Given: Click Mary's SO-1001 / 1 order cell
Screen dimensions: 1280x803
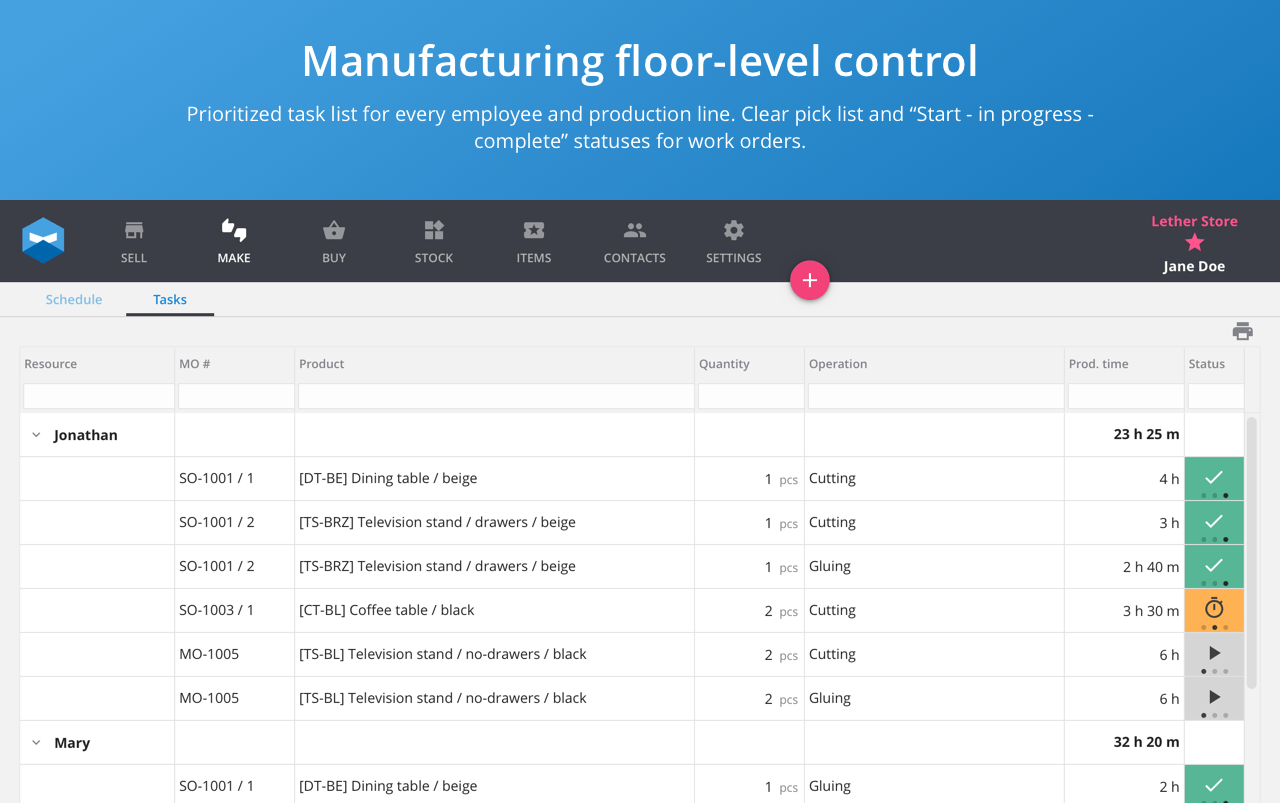Looking at the screenshot, I should coord(235,784).
